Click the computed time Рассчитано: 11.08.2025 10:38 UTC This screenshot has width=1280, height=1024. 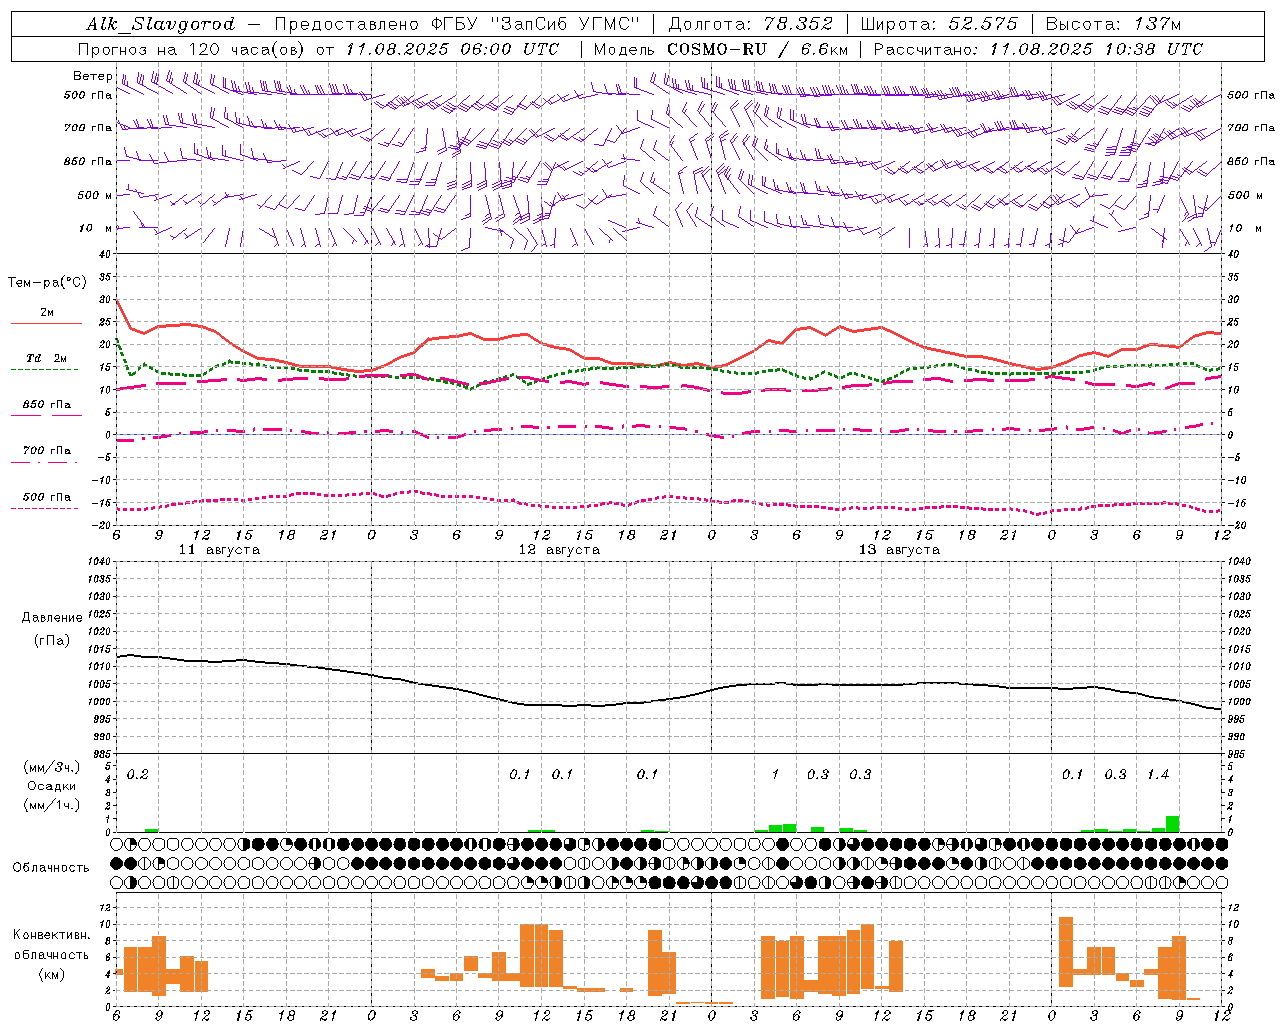tap(1038, 49)
